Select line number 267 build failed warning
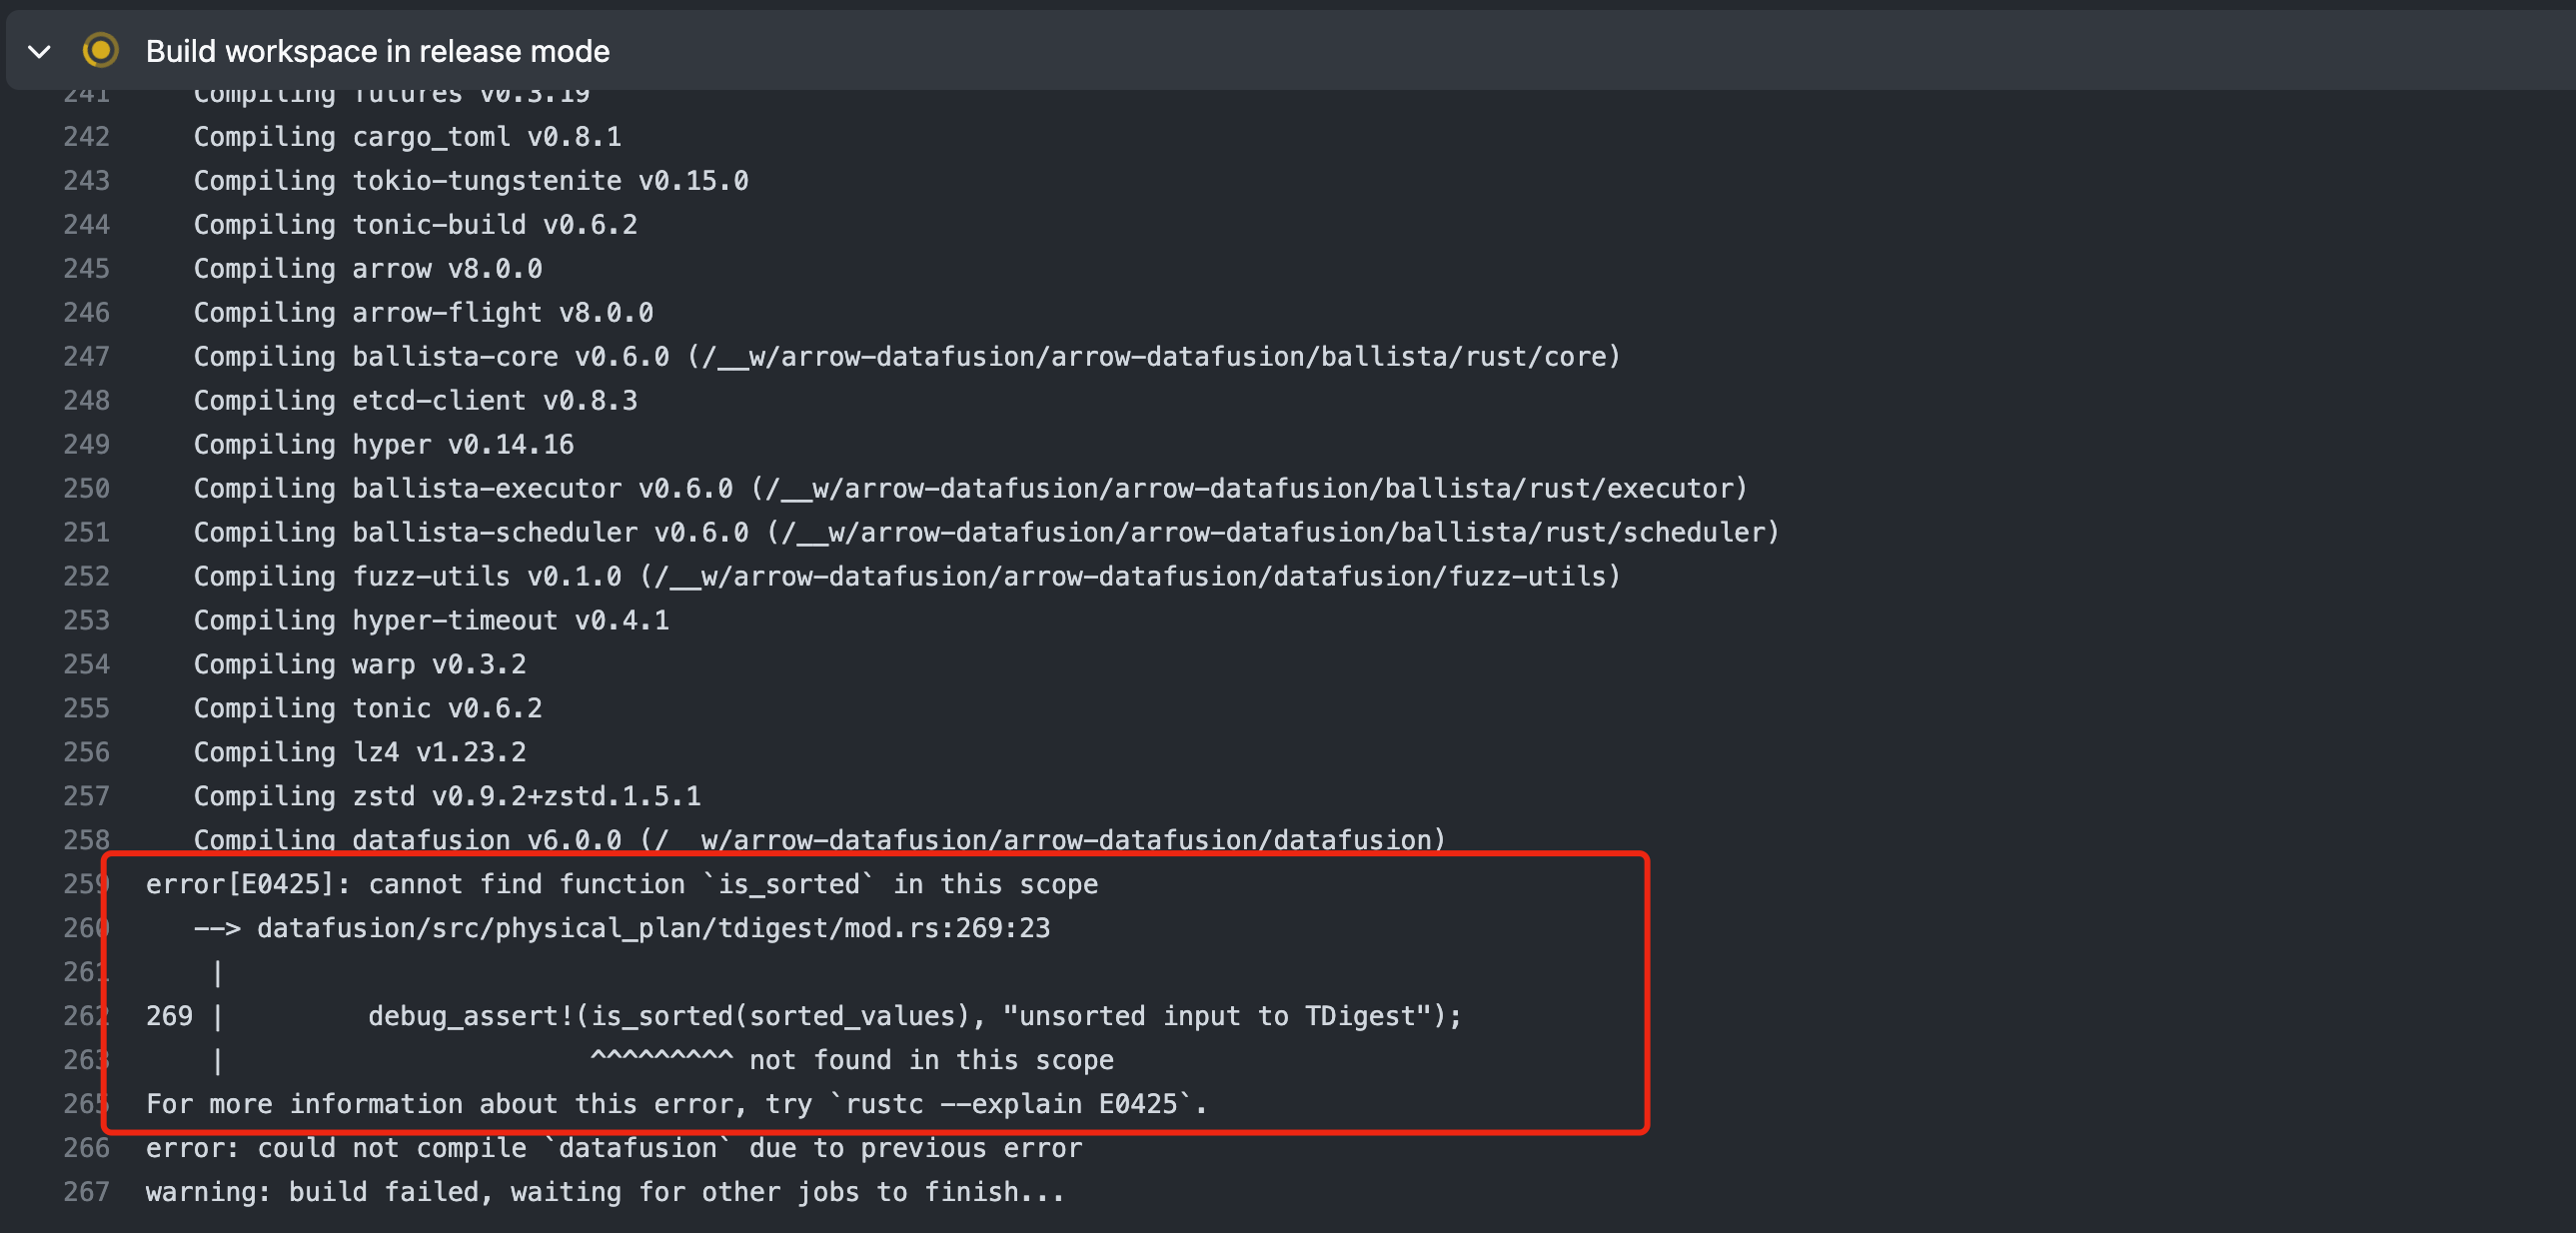Screen dimensions: 2576x1233 (x=86, y=1192)
